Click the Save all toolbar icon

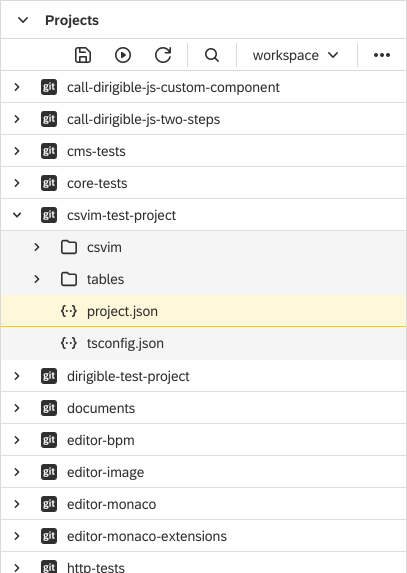point(83,55)
